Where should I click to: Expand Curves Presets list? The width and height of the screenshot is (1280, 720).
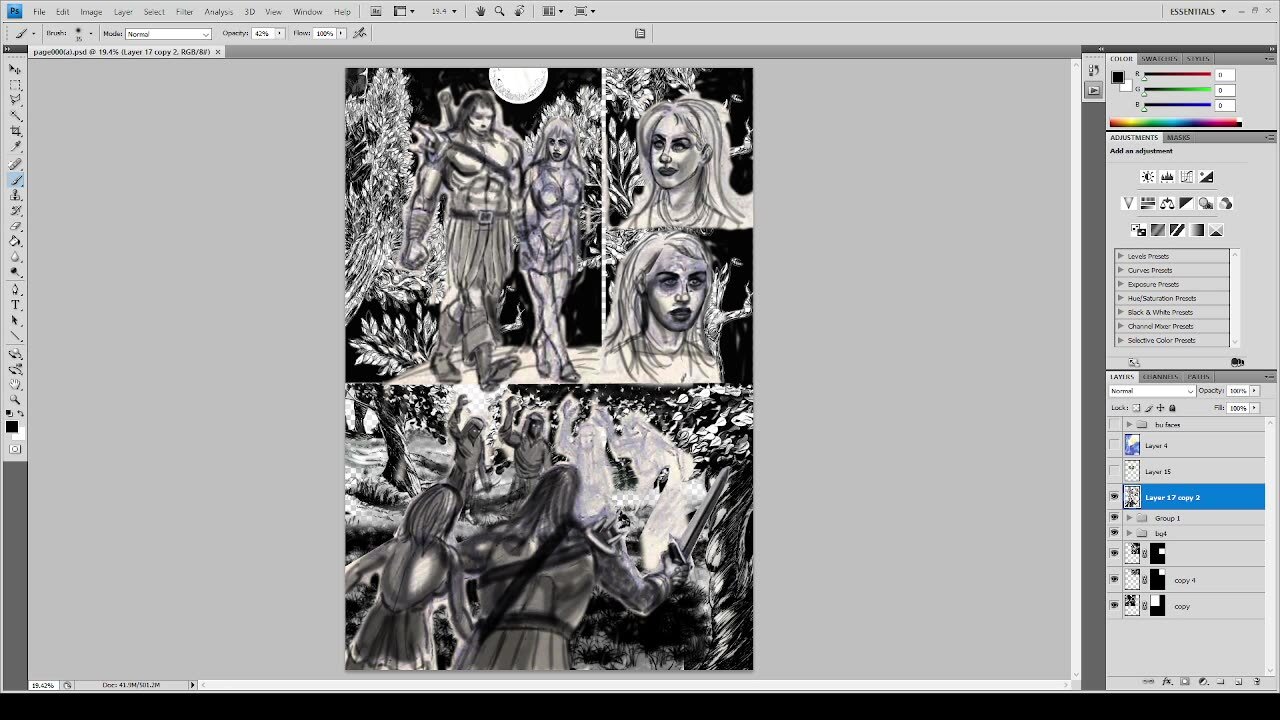(1120, 270)
